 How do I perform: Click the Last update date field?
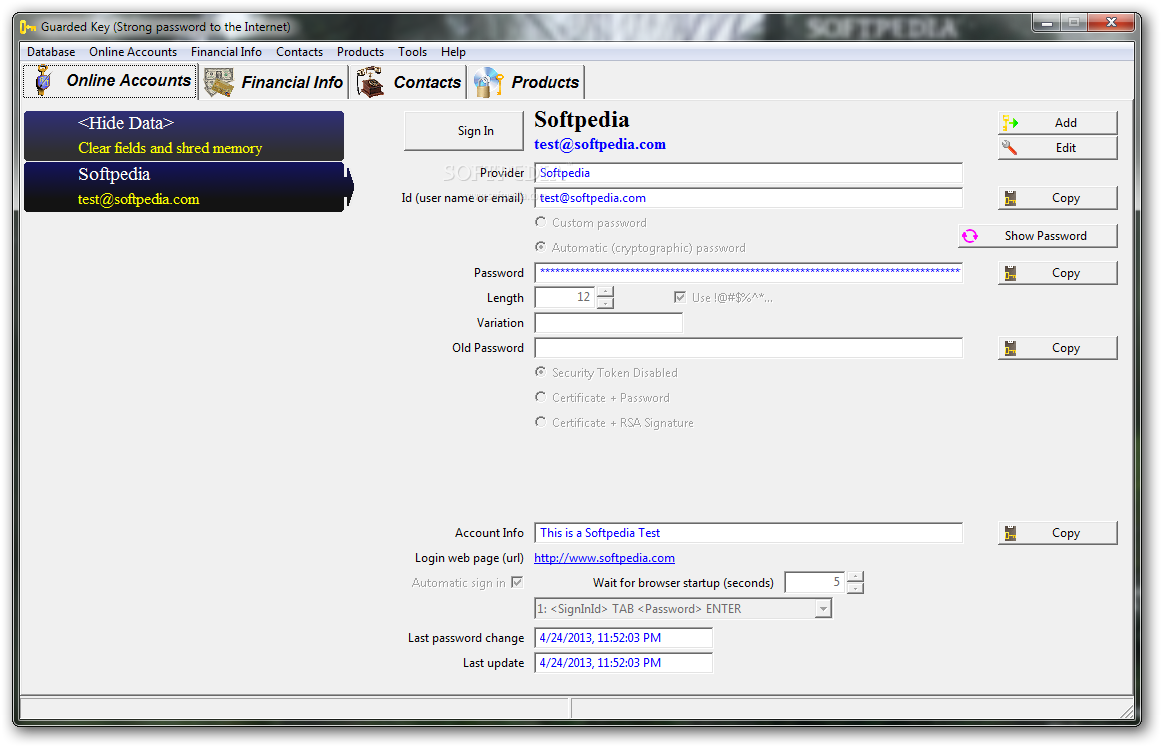click(x=623, y=663)
